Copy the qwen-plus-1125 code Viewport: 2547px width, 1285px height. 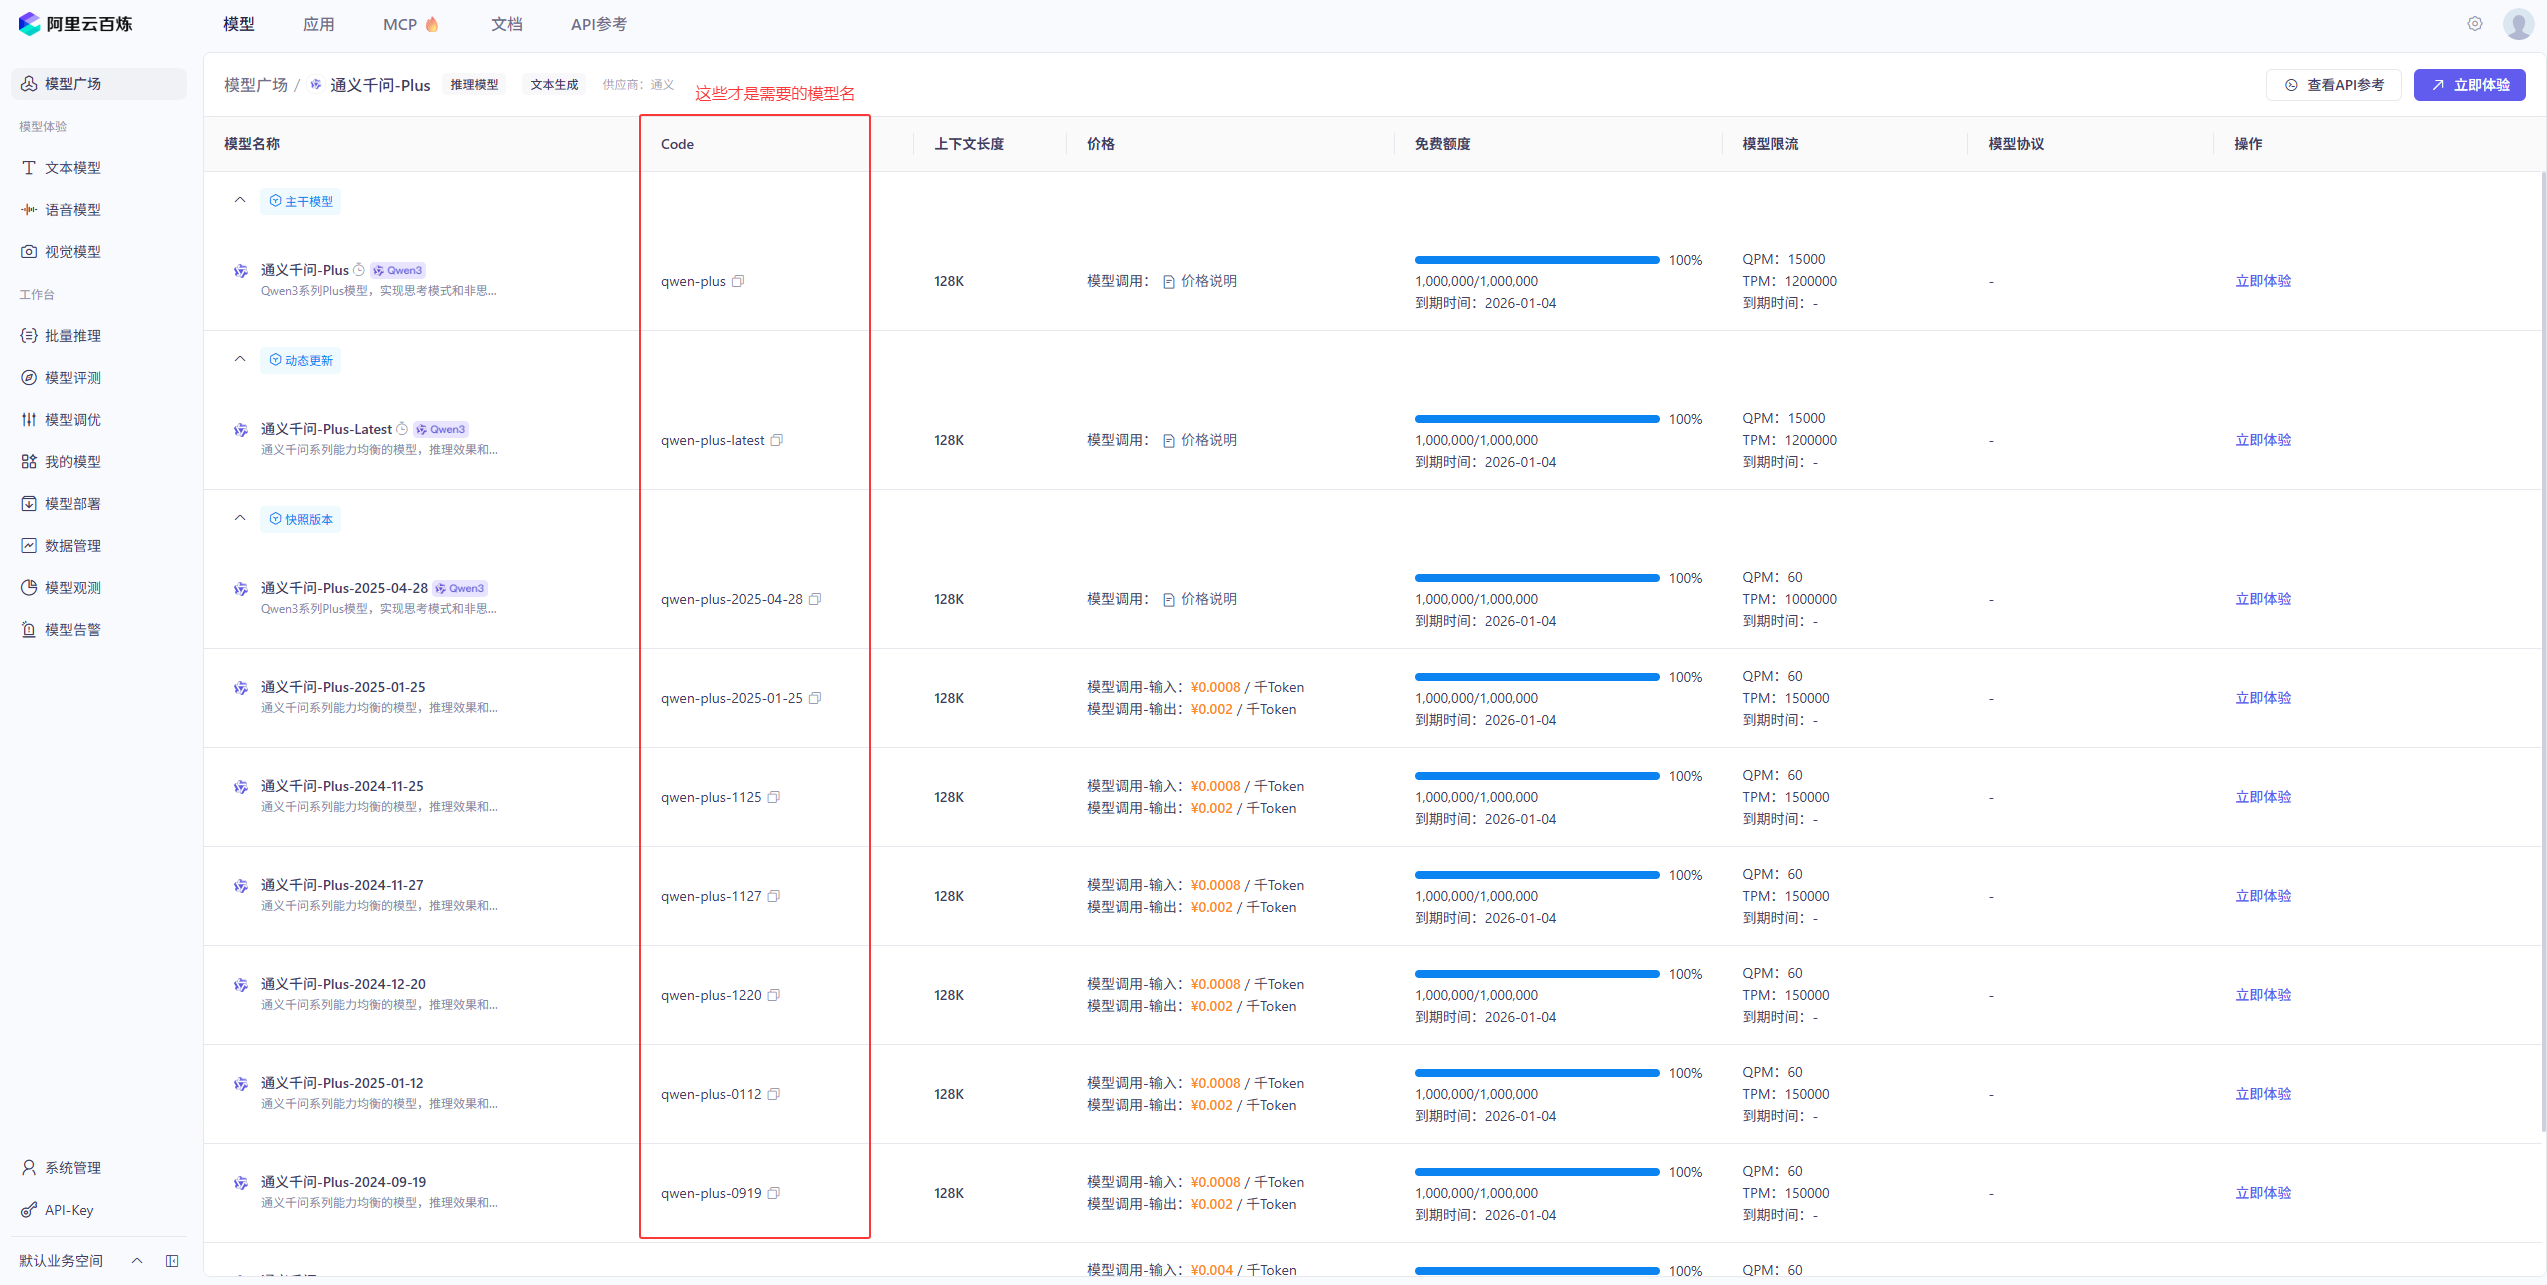[x=773, y=797]
